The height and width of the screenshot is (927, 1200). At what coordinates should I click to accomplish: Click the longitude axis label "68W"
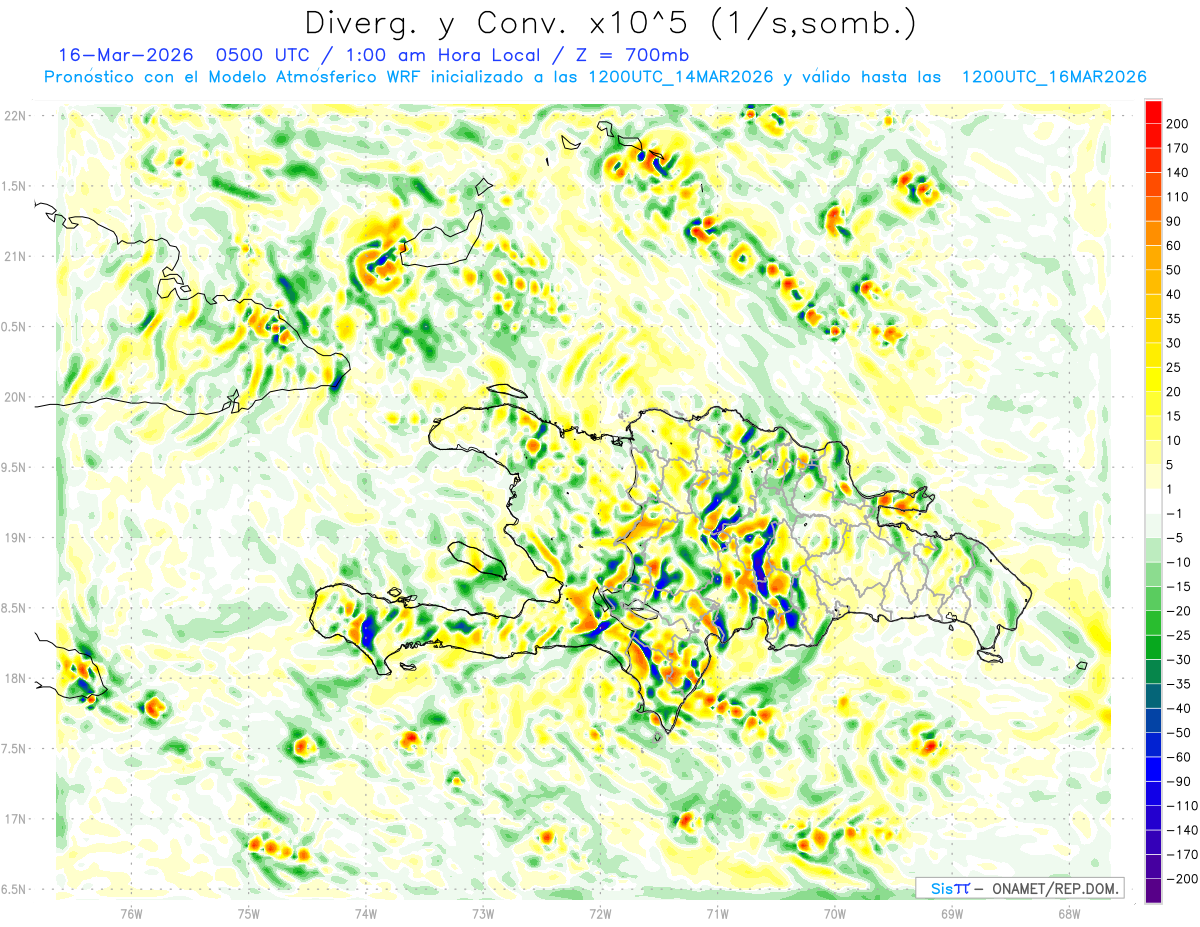[x=1069, y=912]
